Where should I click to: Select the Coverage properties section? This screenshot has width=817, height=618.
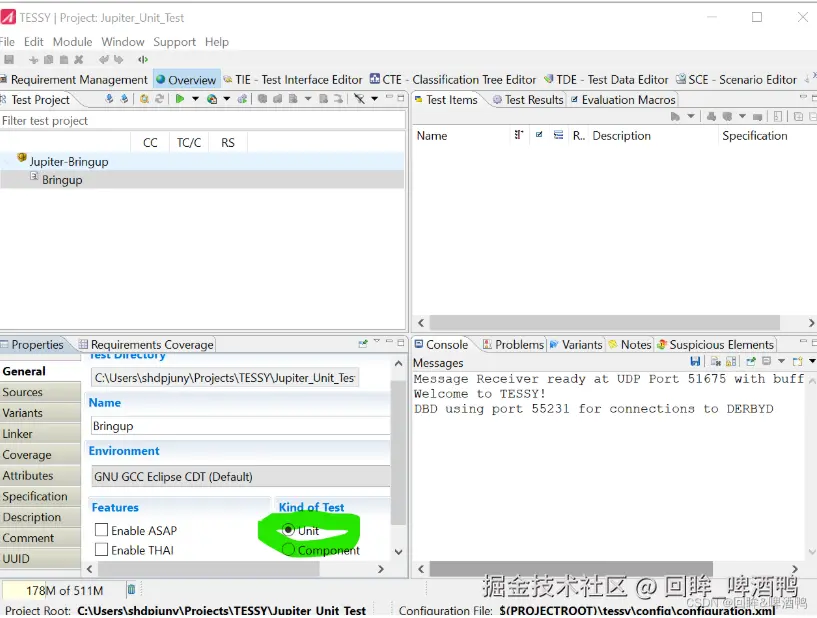(40, 454)
